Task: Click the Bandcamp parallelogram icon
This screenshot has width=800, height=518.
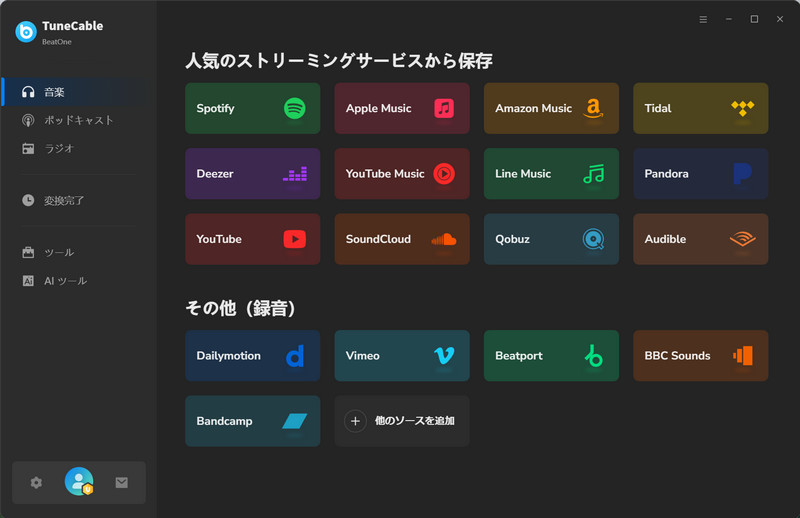Action: (x=294, y=421)
